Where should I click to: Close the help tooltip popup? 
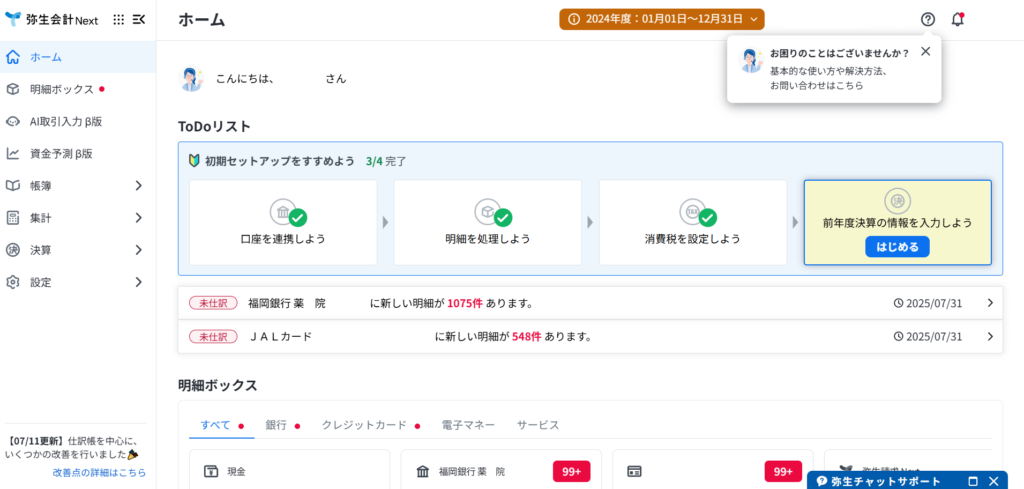[x=925, y=52]
